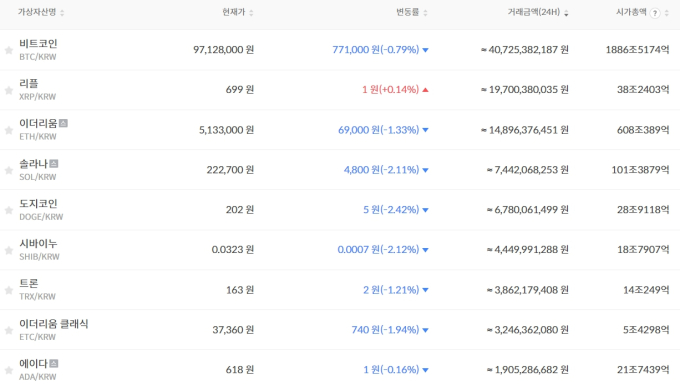Open the 시가총액 help question mark
The image size is (680, 387).
tap(655, 13)
